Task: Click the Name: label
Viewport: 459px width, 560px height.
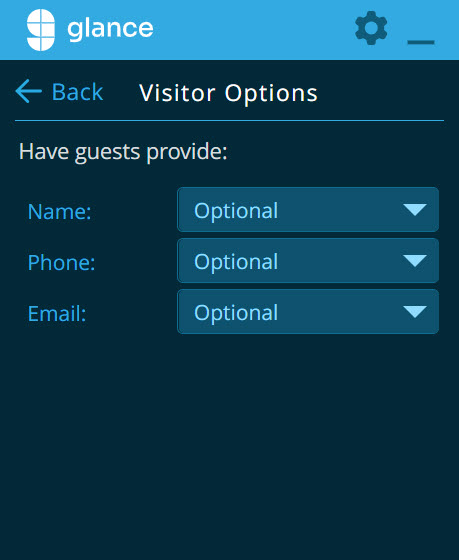Action: (59, 211)
